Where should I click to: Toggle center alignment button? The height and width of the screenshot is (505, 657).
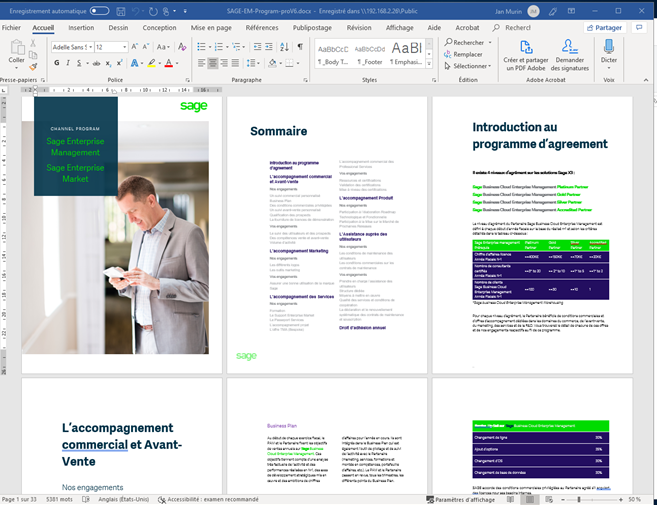pyautogui.click(x=213, y=63)
